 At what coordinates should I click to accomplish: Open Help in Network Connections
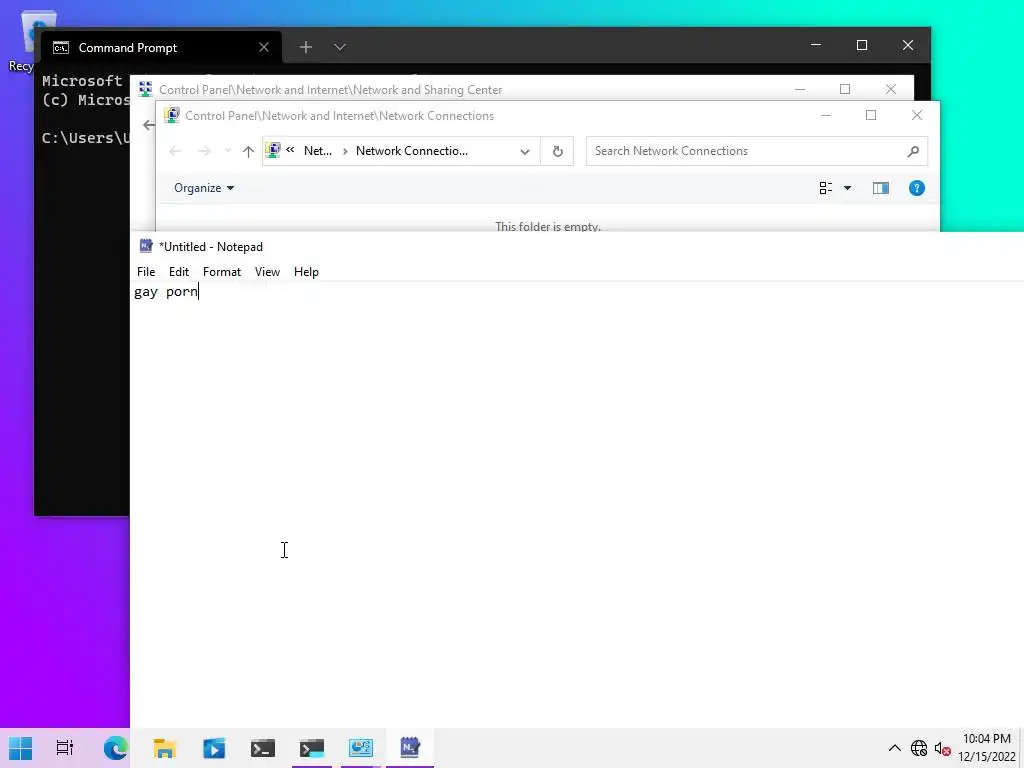916,188
